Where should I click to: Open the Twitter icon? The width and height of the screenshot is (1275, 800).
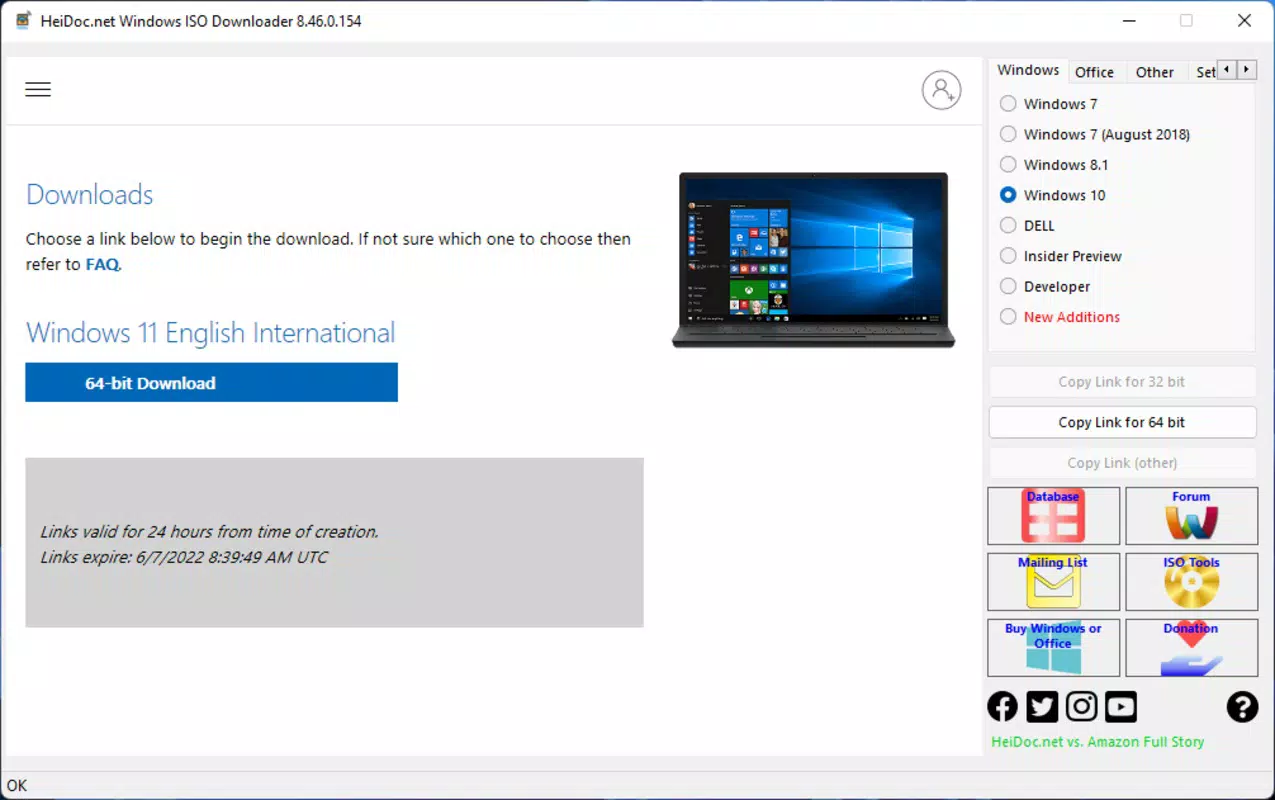coord(1042,707)
